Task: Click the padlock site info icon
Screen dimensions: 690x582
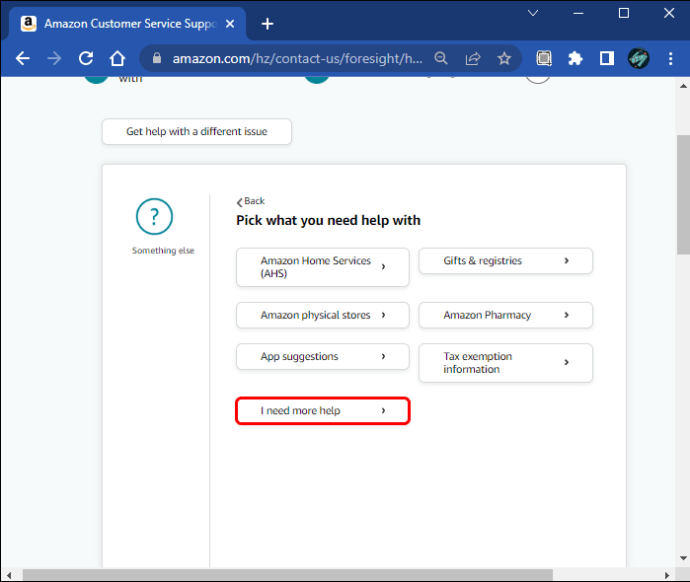Action: tap(157, 58)
